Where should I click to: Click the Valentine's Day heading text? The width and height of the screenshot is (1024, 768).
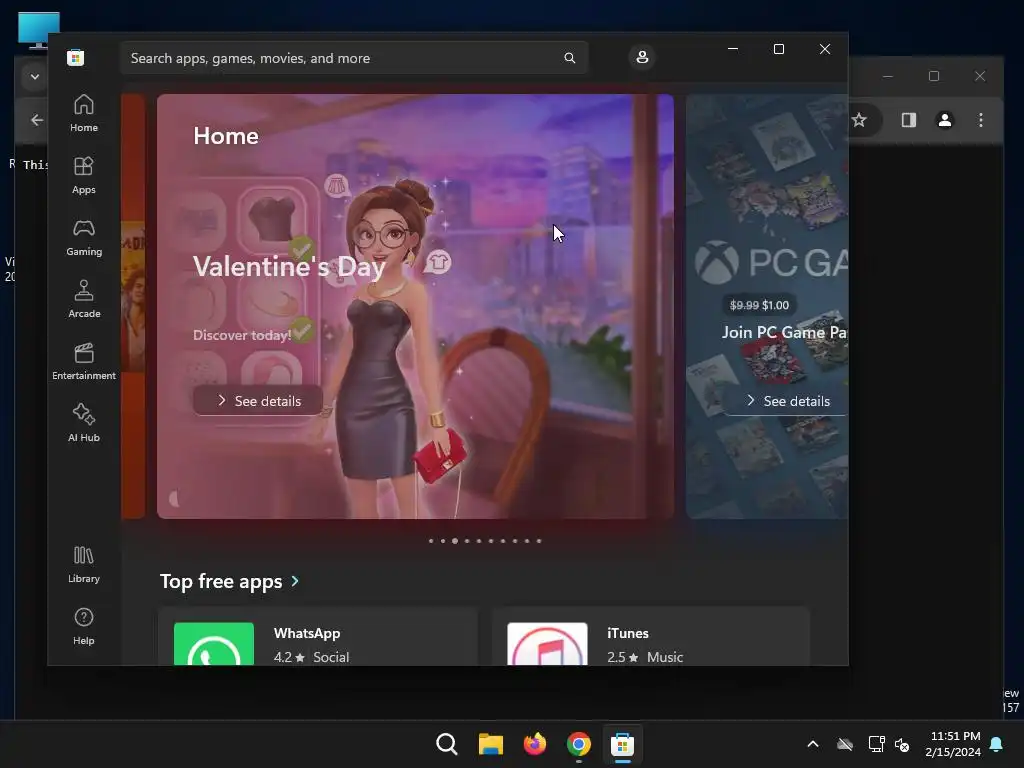289,266
